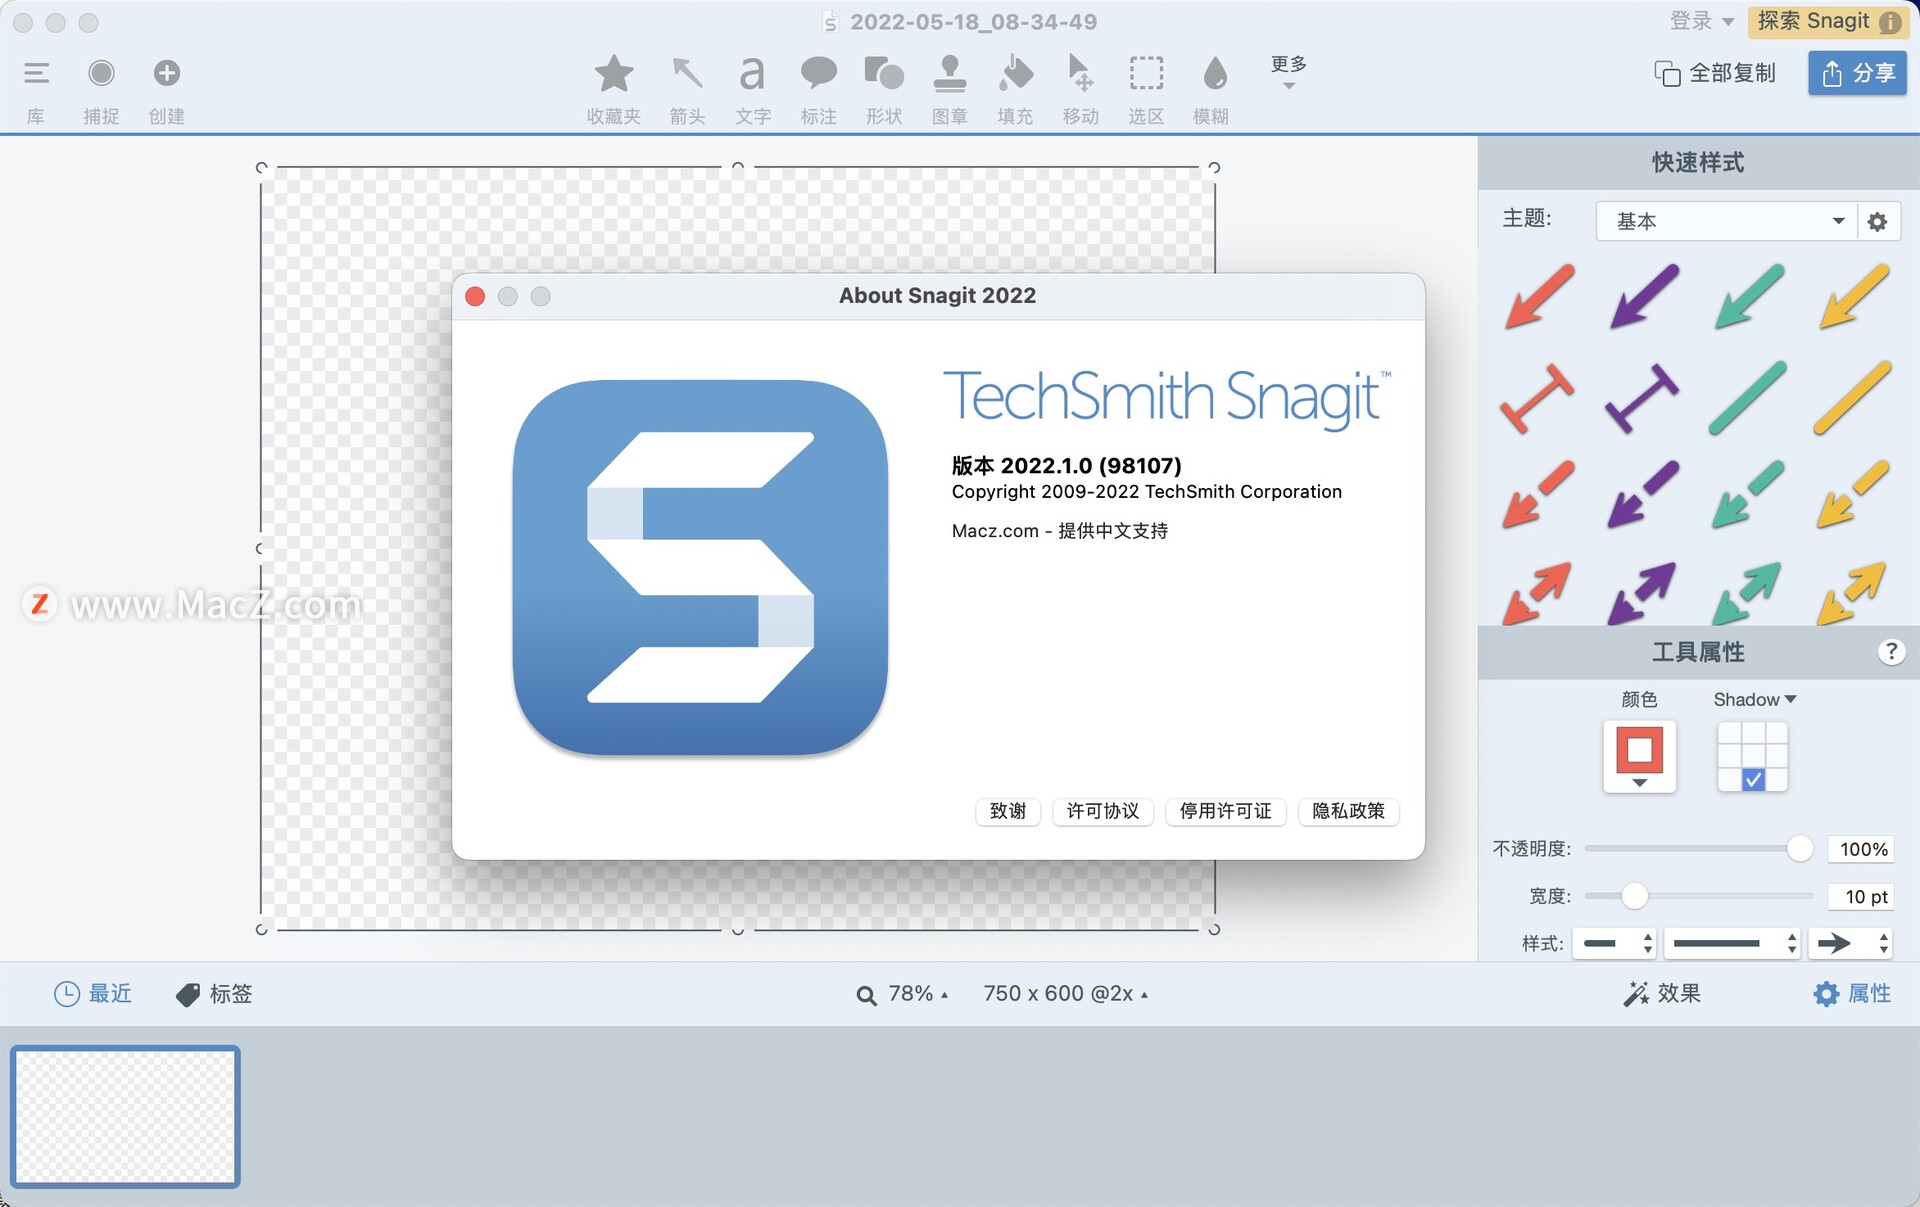1920x1207 pixels.
Task: Expand the More tools dropdown
Action: pos(1288,72)
